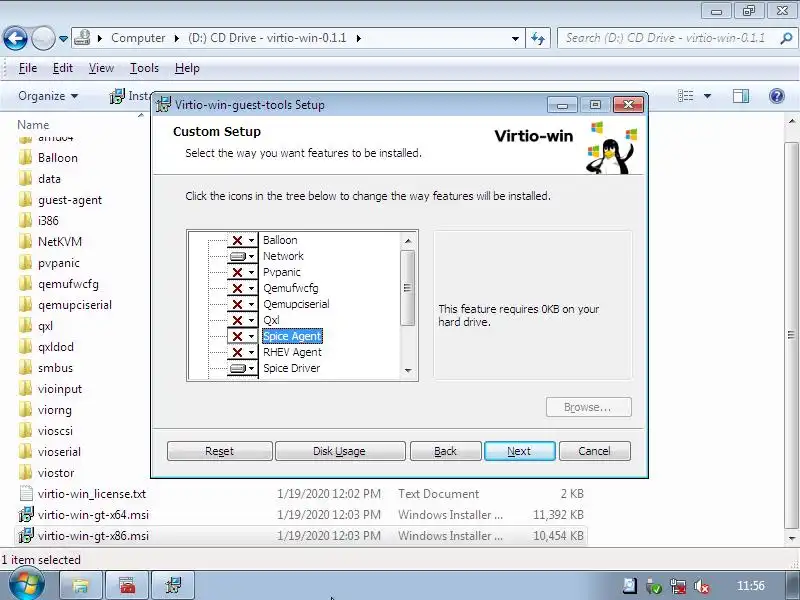Open the File menu in Explorer
The height and width of the screenshot is (600, 800).
(x=28, y=68)
